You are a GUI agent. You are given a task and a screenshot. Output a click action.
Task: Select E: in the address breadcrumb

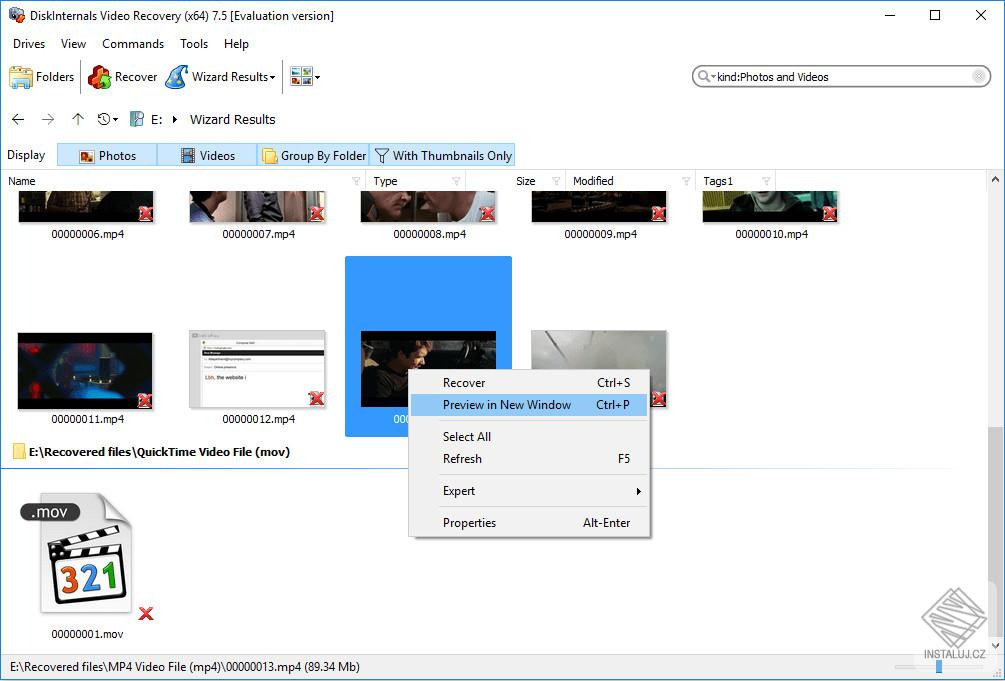pyautogui.click(x=156, y=119)
